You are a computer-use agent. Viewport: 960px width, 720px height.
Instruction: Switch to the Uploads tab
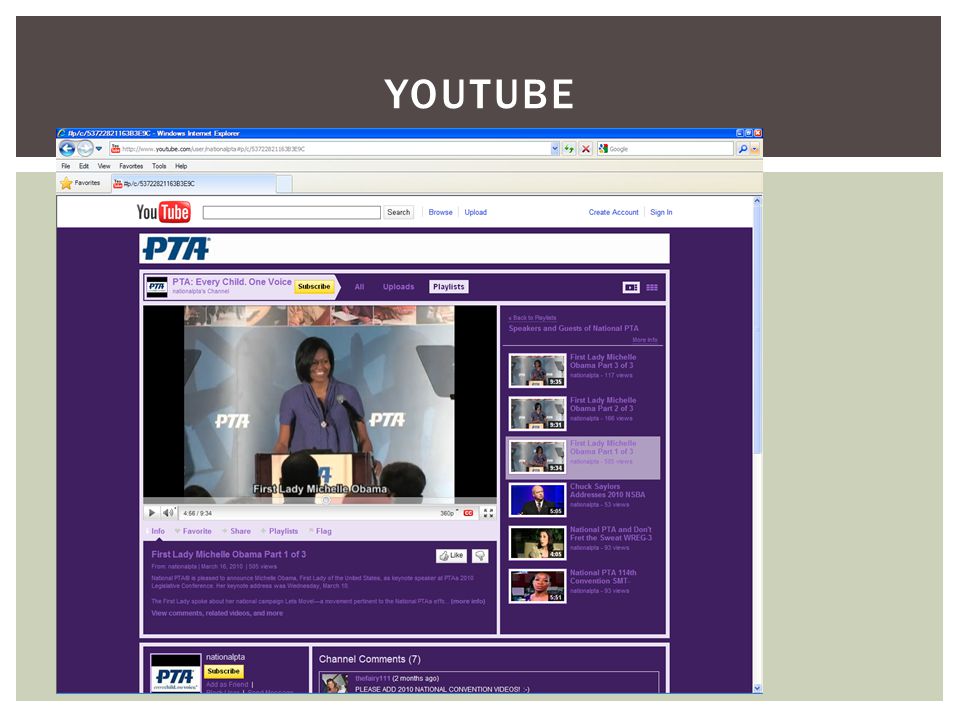[399, 287]
